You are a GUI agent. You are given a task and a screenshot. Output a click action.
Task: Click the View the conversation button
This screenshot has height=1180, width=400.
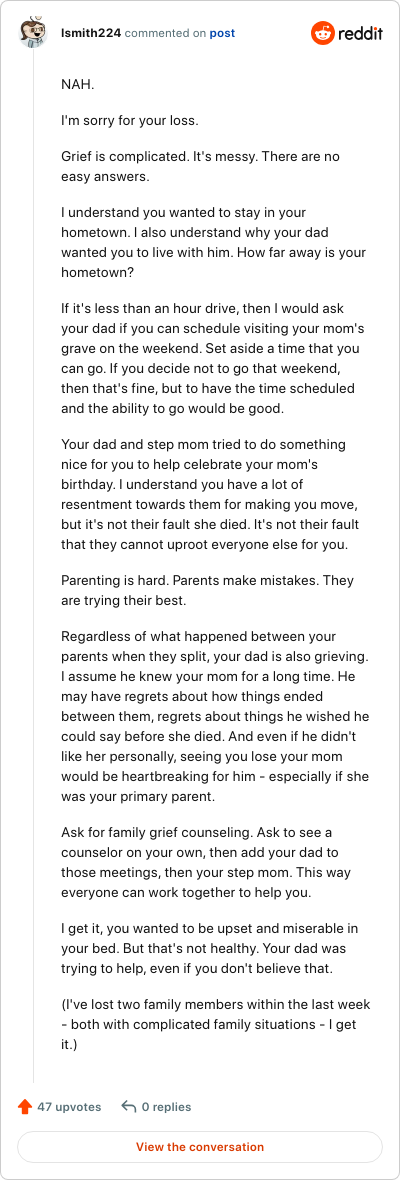coord(200,1147)
